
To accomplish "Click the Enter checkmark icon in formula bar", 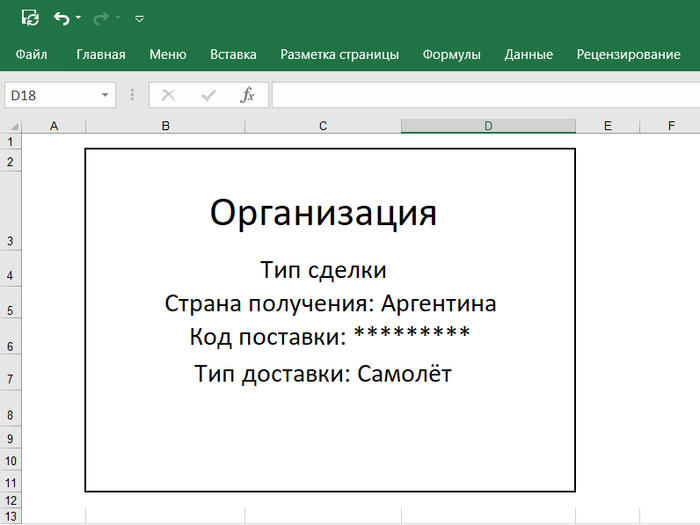I will 208,95.
